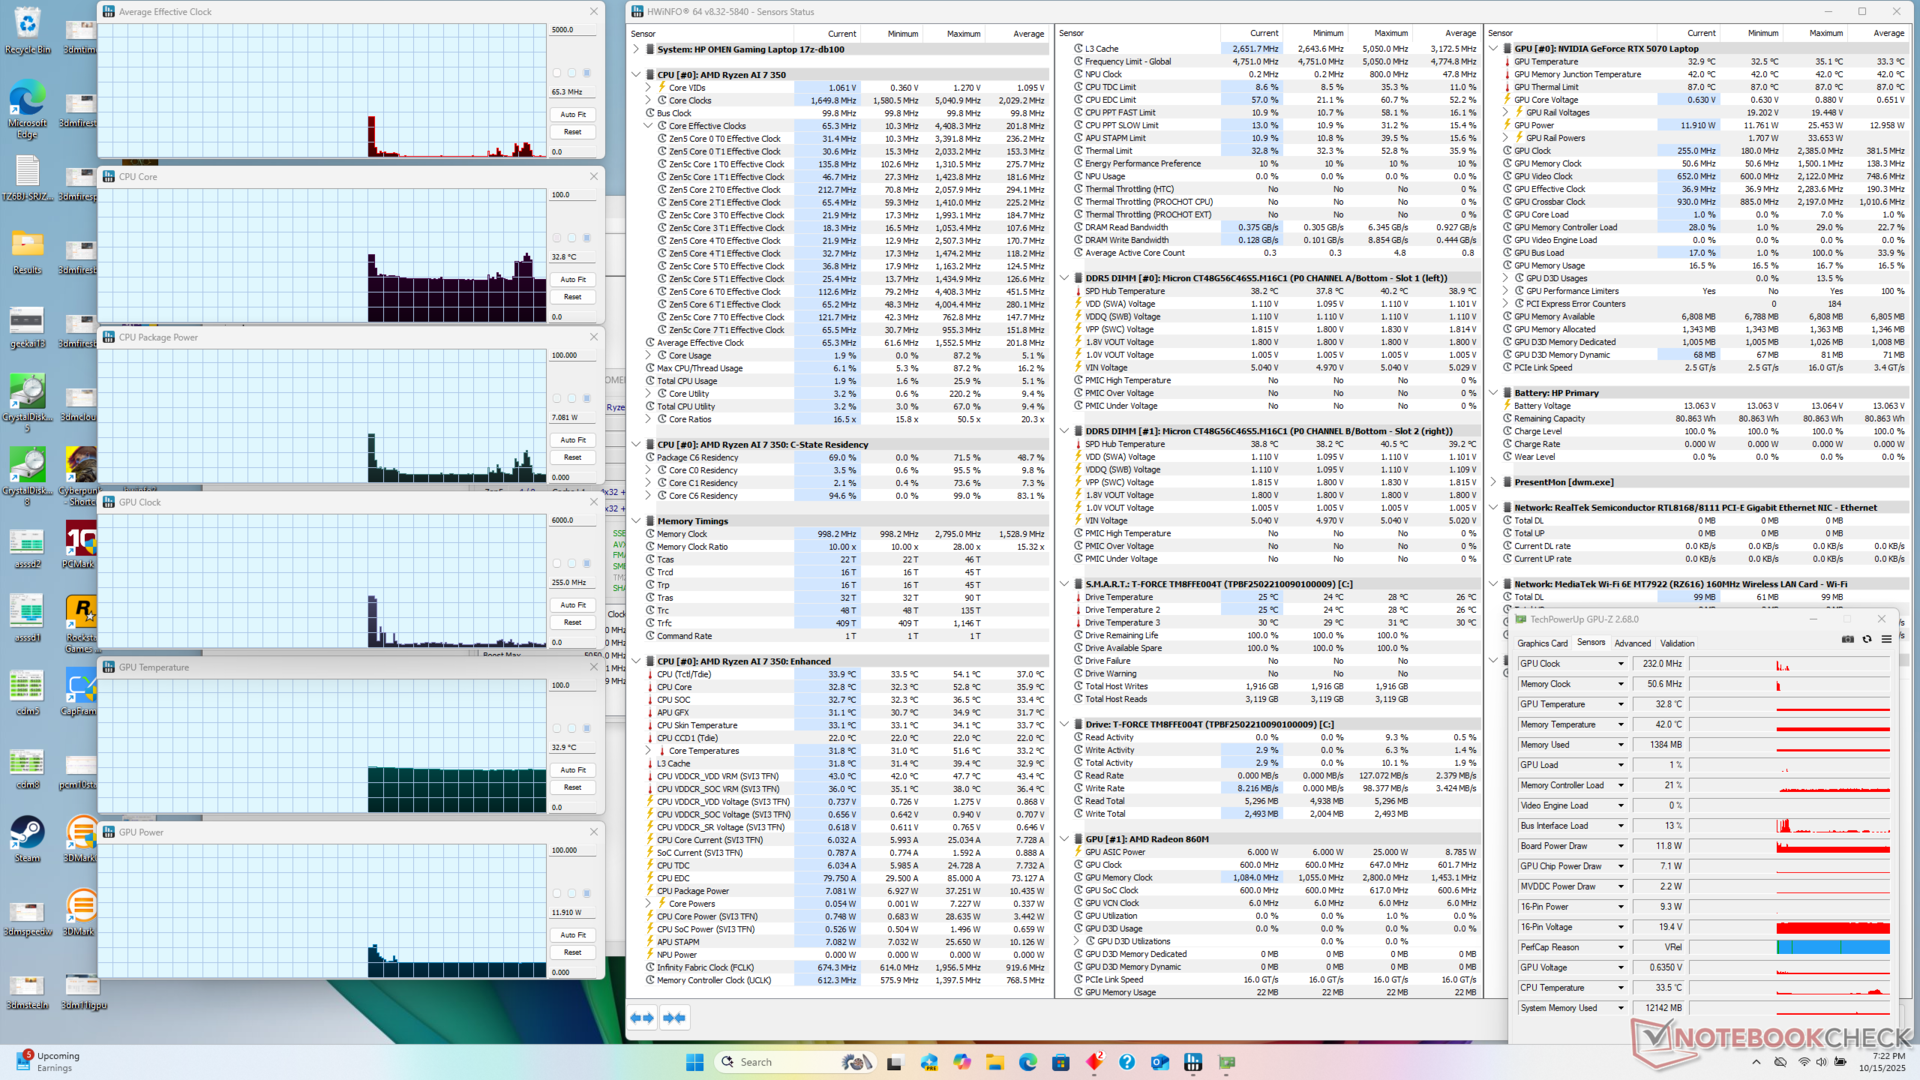
Task: Open the GPU-Z hamburger menu icon
Action: [1886, 639]
